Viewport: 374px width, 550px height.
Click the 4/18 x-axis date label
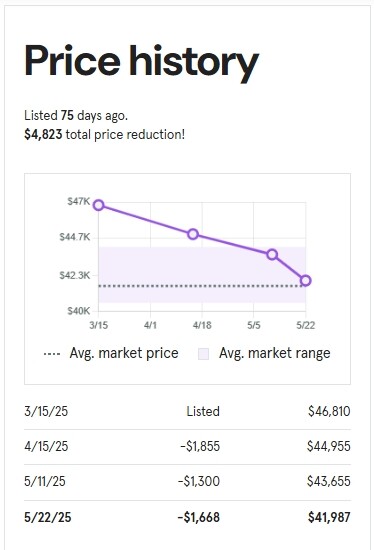pyautogui.click(x=202, y=325)
